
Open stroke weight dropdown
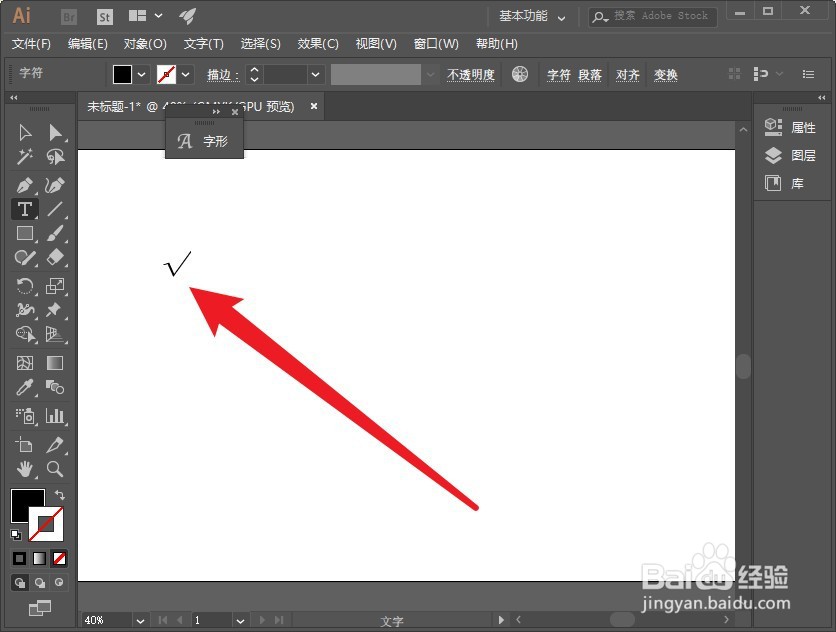316,75
